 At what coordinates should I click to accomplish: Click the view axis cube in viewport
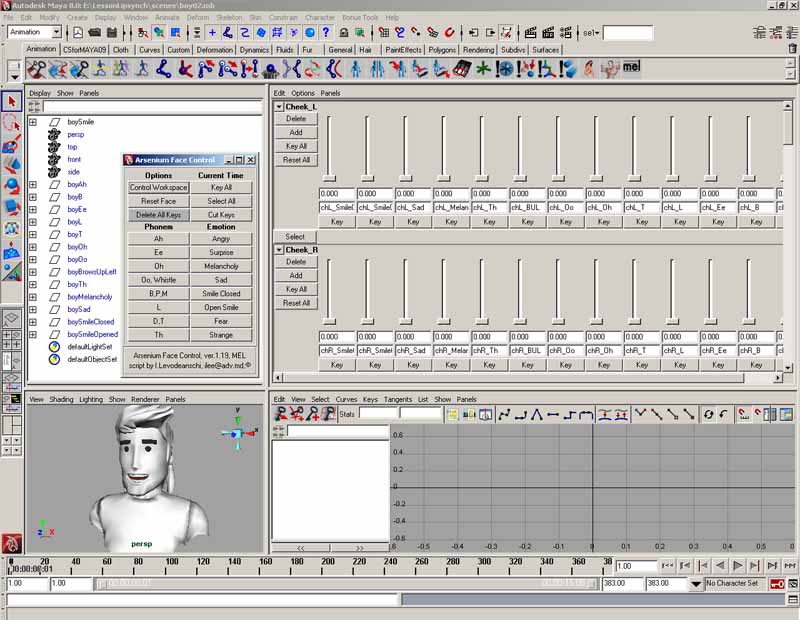click(x=236, y=433)
